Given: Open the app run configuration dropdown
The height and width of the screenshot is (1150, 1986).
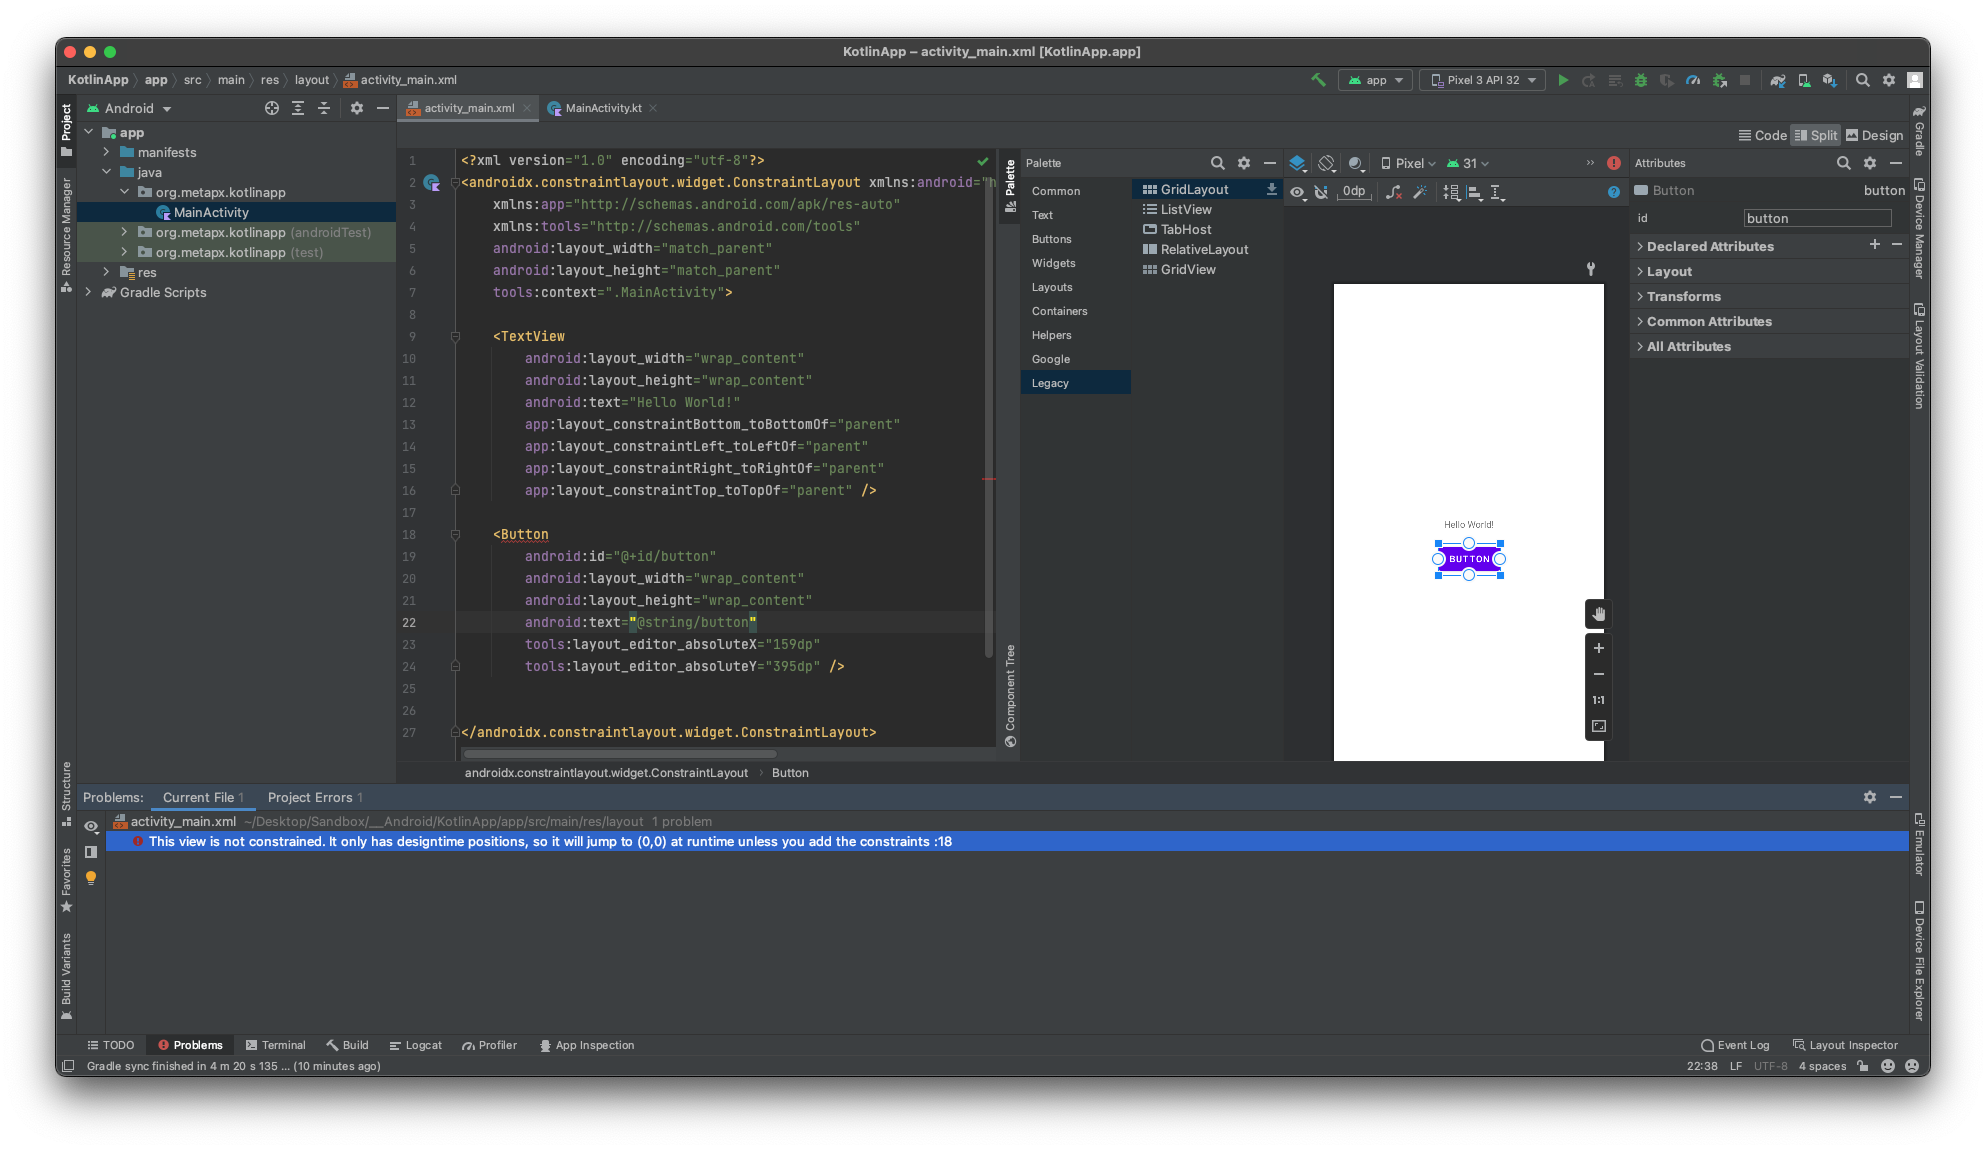Looking at the screenshot, I should tap(1375, 80).
